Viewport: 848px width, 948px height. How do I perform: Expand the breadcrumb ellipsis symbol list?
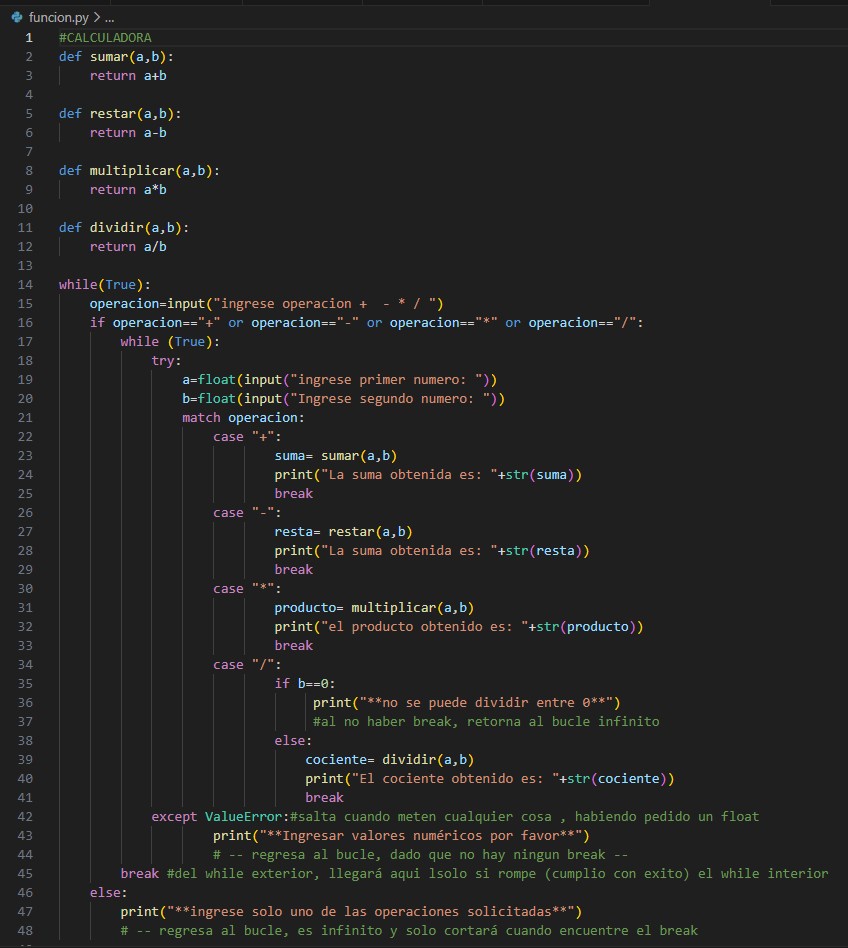[x=110, y=17]
